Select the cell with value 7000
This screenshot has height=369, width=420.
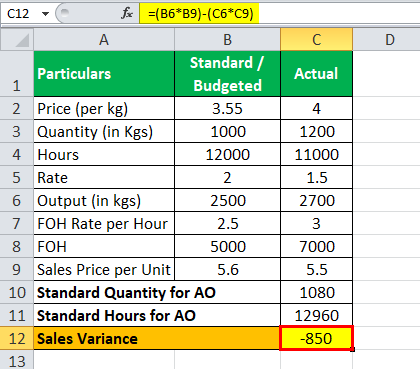[316, 246]
